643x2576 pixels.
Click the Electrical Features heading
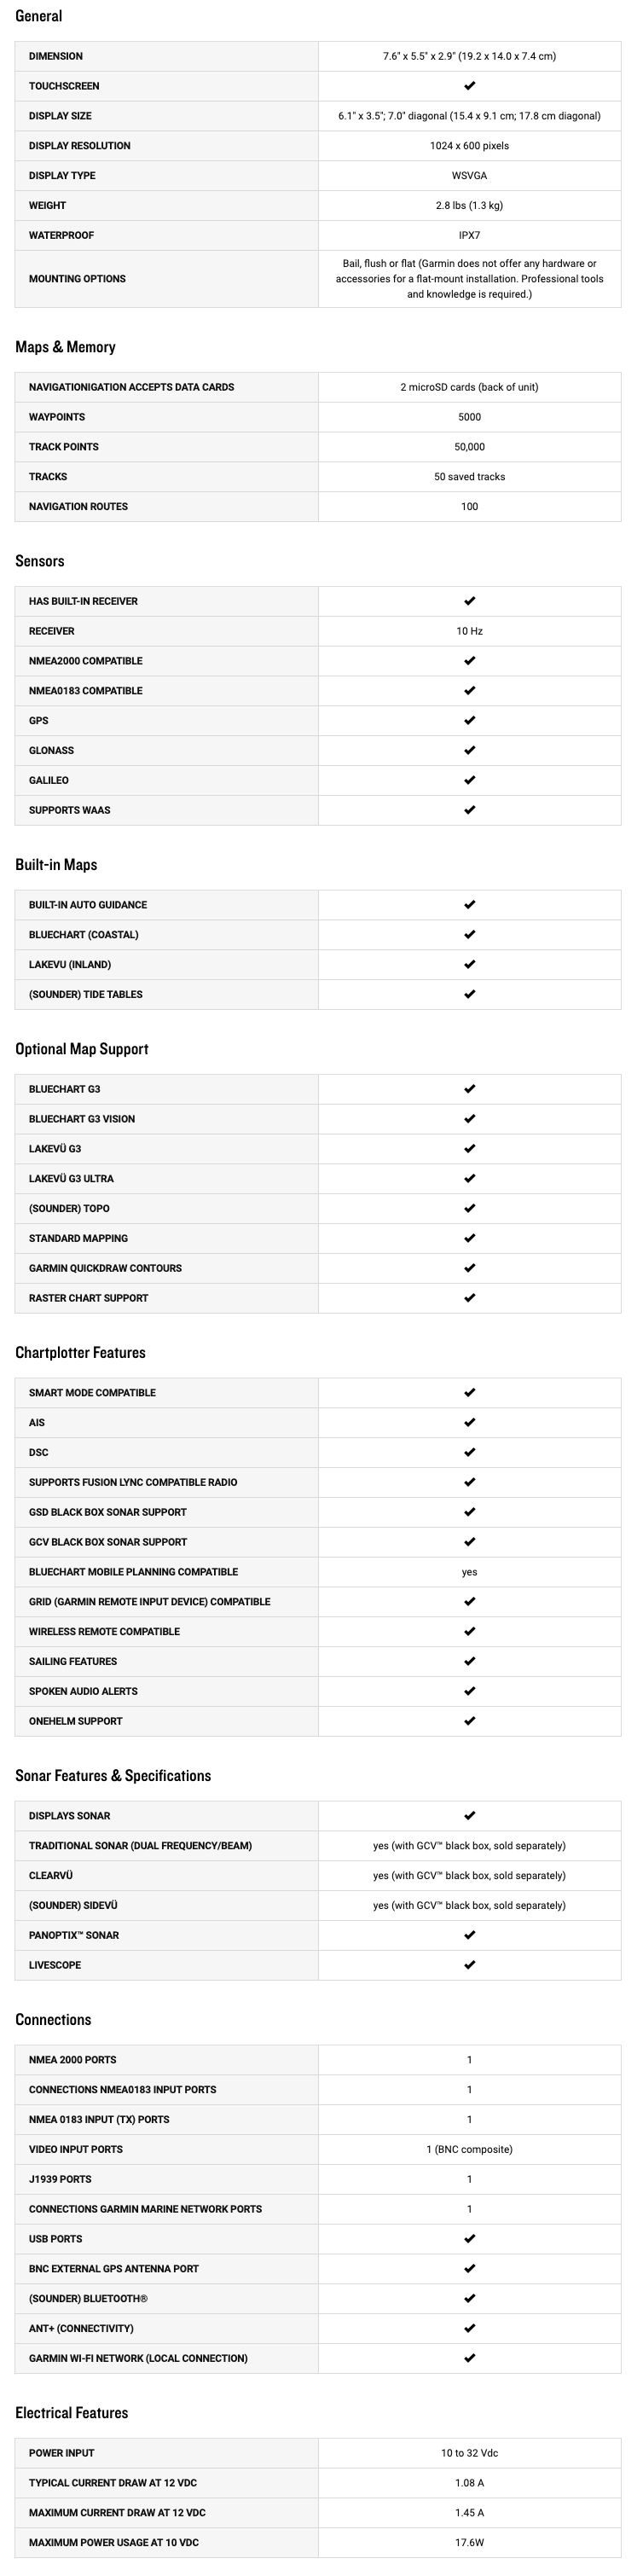(71, 2412)
